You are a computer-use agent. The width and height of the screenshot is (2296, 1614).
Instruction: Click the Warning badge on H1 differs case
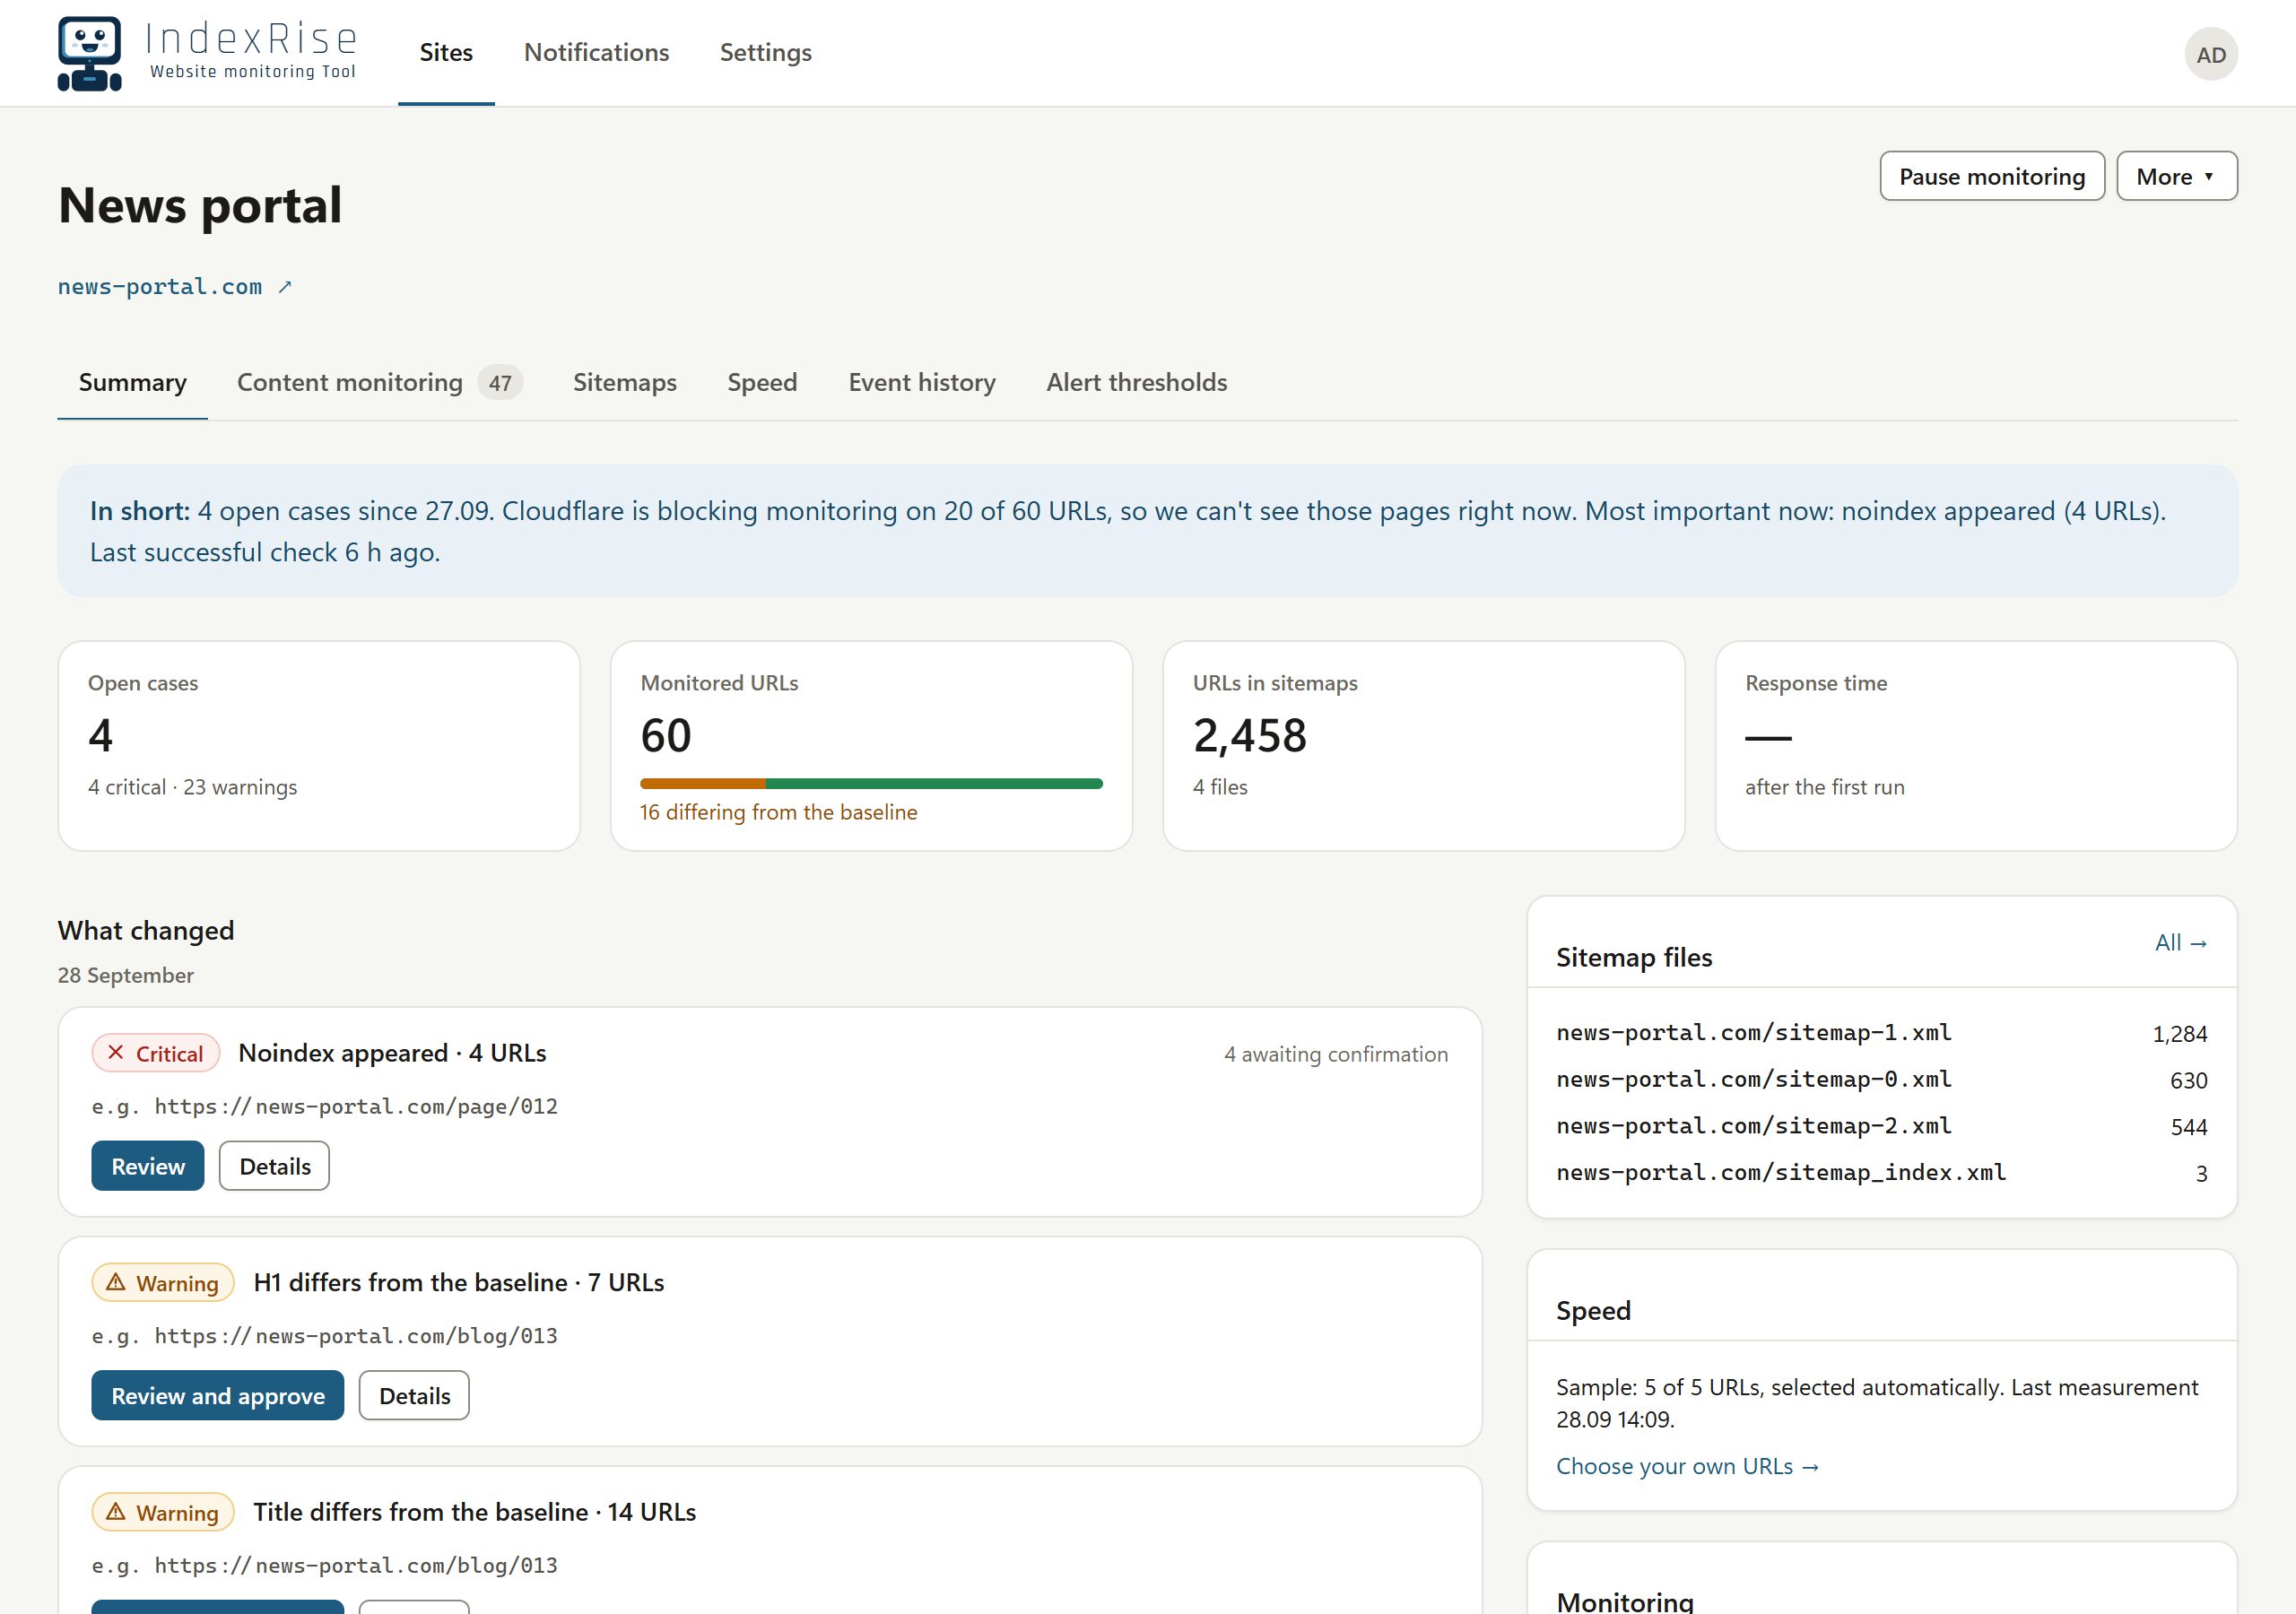click(163, 1282)
